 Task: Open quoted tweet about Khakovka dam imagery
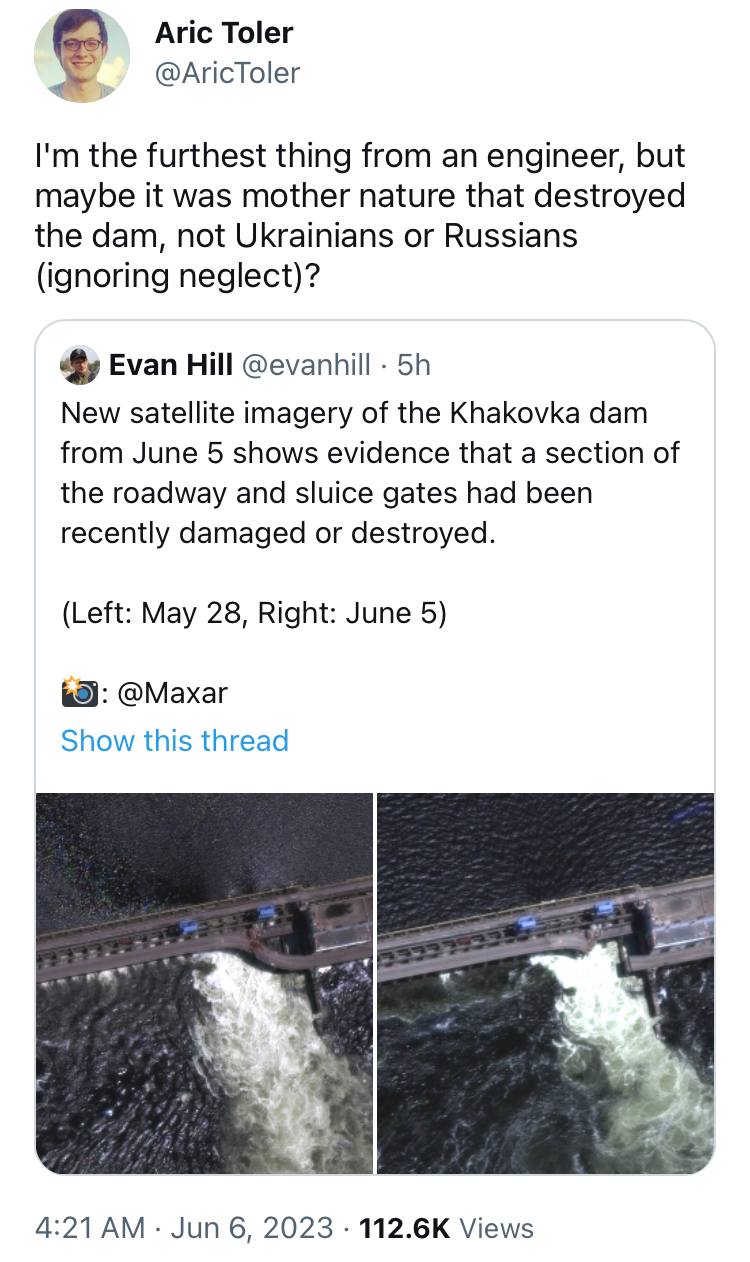point(369,472)
